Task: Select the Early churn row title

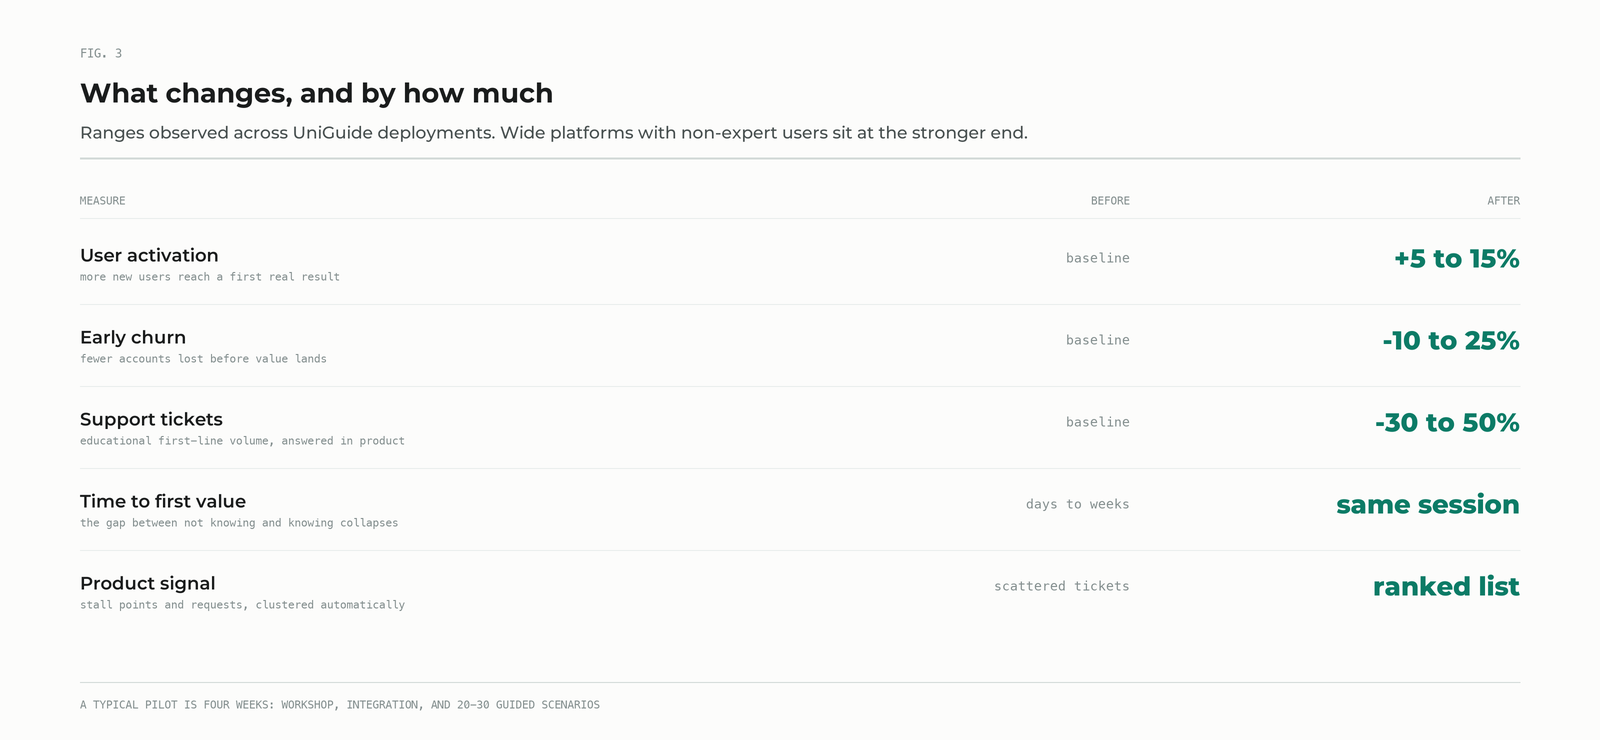Action: (133, 337)
